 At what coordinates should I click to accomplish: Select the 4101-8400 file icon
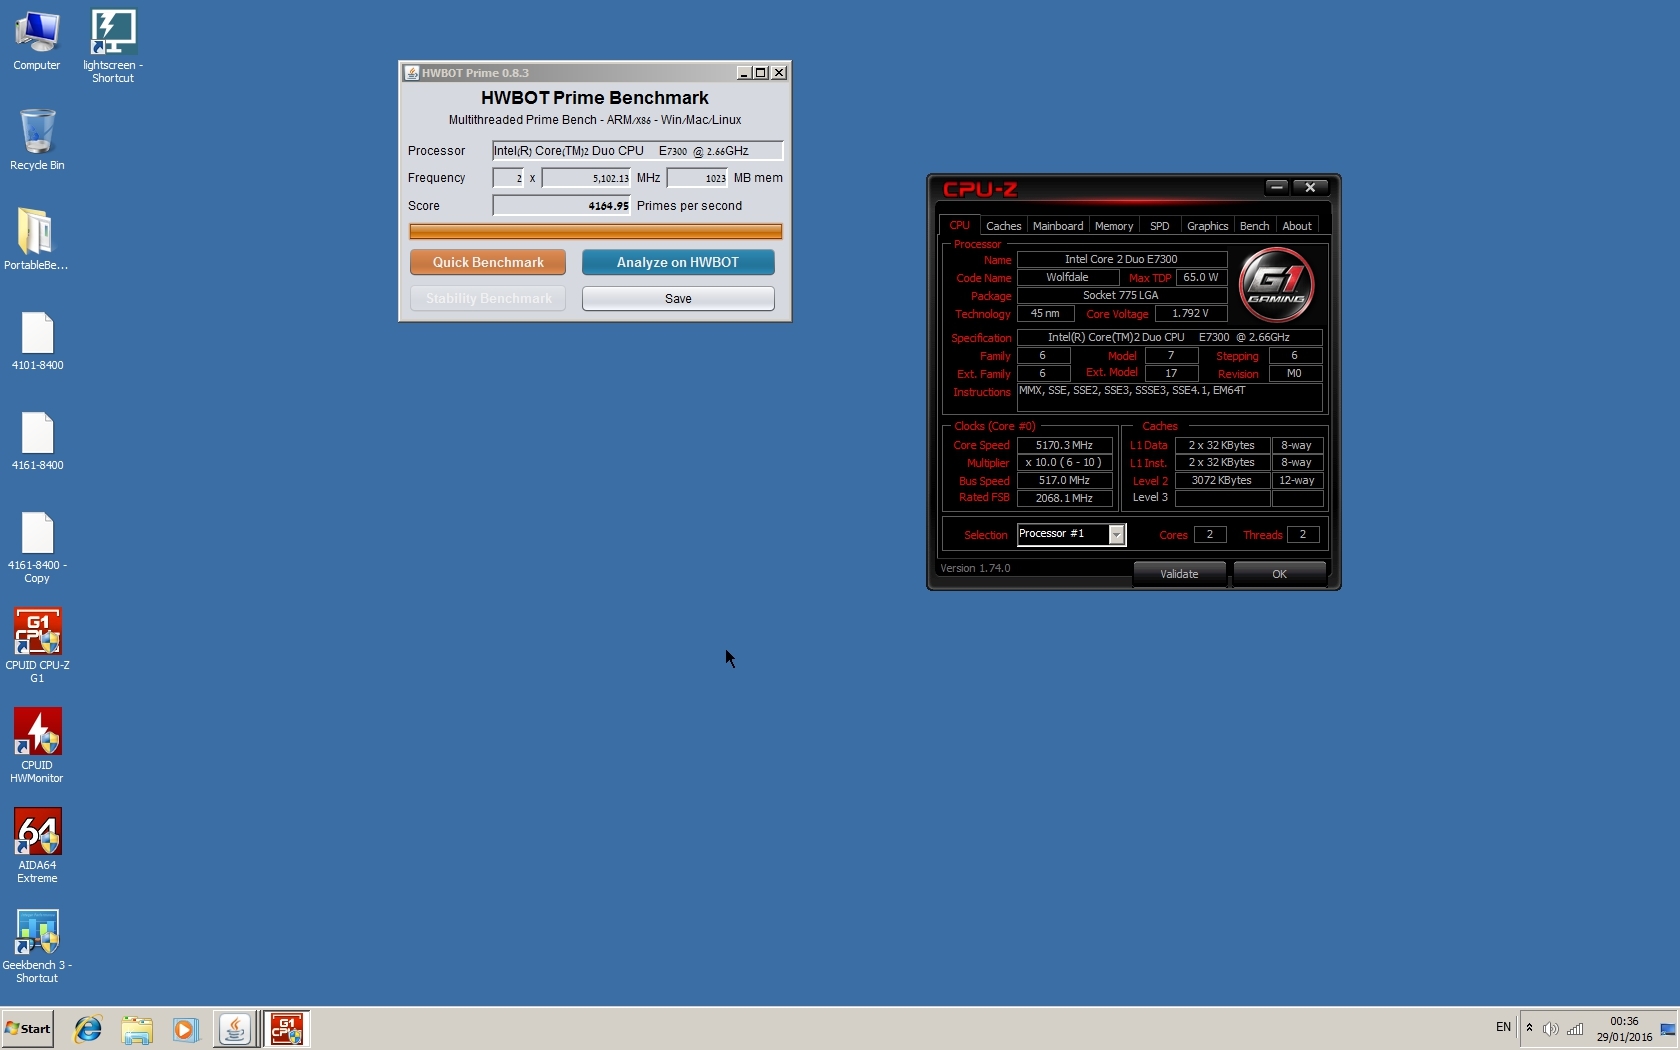(37, 341)
